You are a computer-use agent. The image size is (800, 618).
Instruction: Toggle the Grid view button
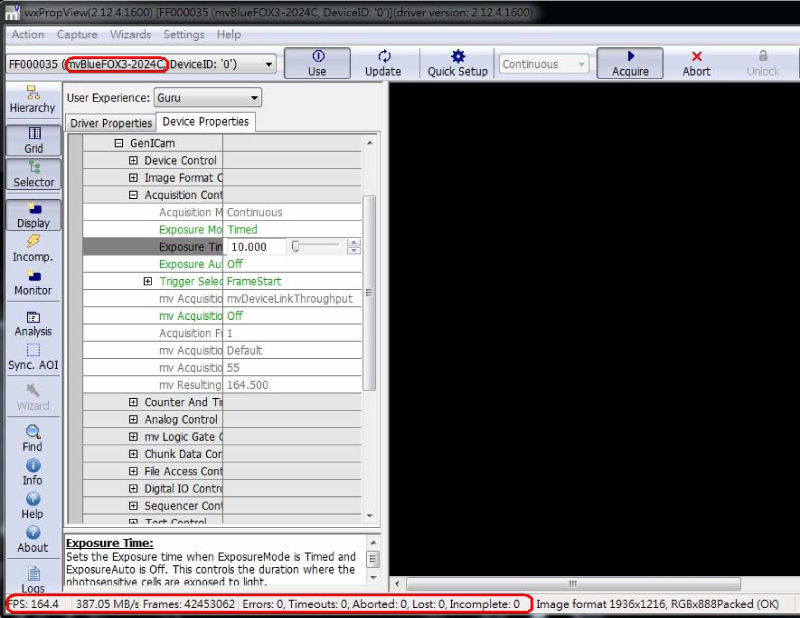pyautogui.click(x=33, y=140)
